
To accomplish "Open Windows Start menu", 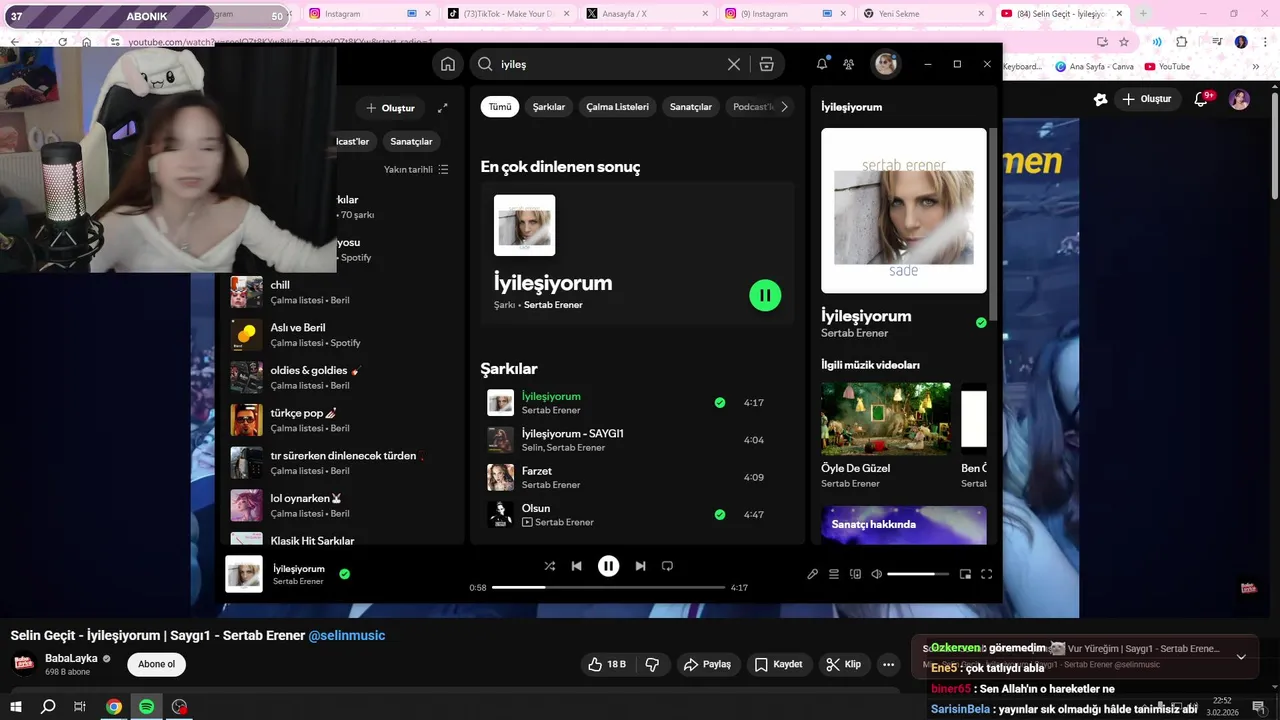I will [15, 707].
